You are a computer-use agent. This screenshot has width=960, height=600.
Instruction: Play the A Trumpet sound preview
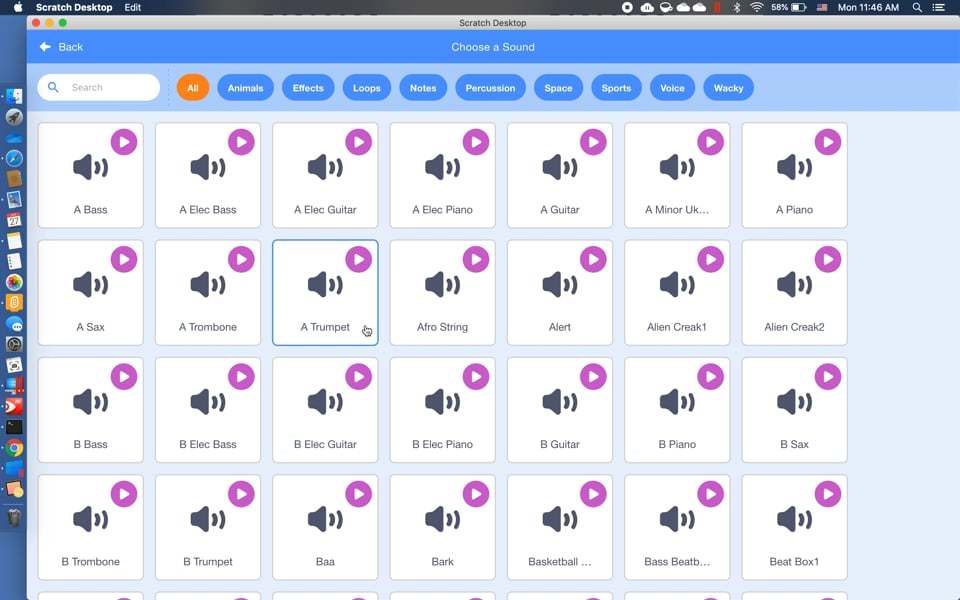[359, 258]
